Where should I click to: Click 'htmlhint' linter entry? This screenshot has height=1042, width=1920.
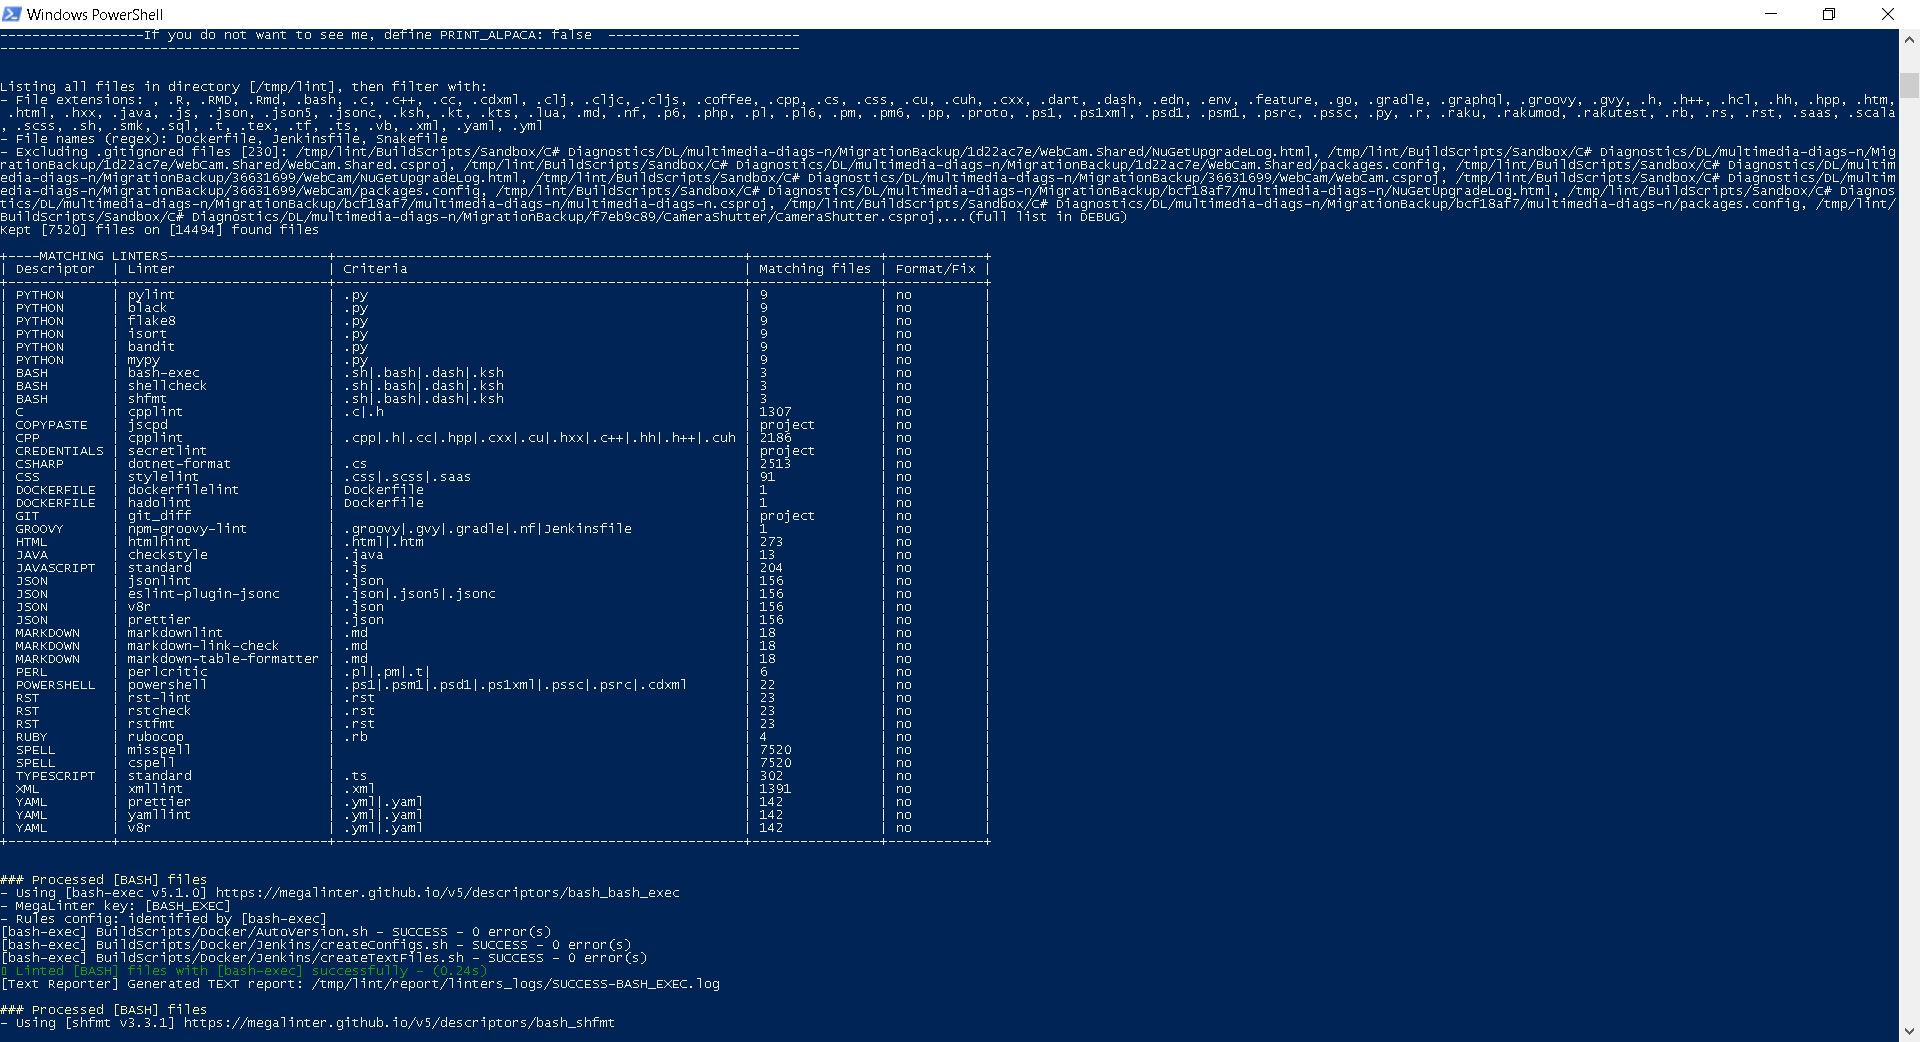[159, 542]
